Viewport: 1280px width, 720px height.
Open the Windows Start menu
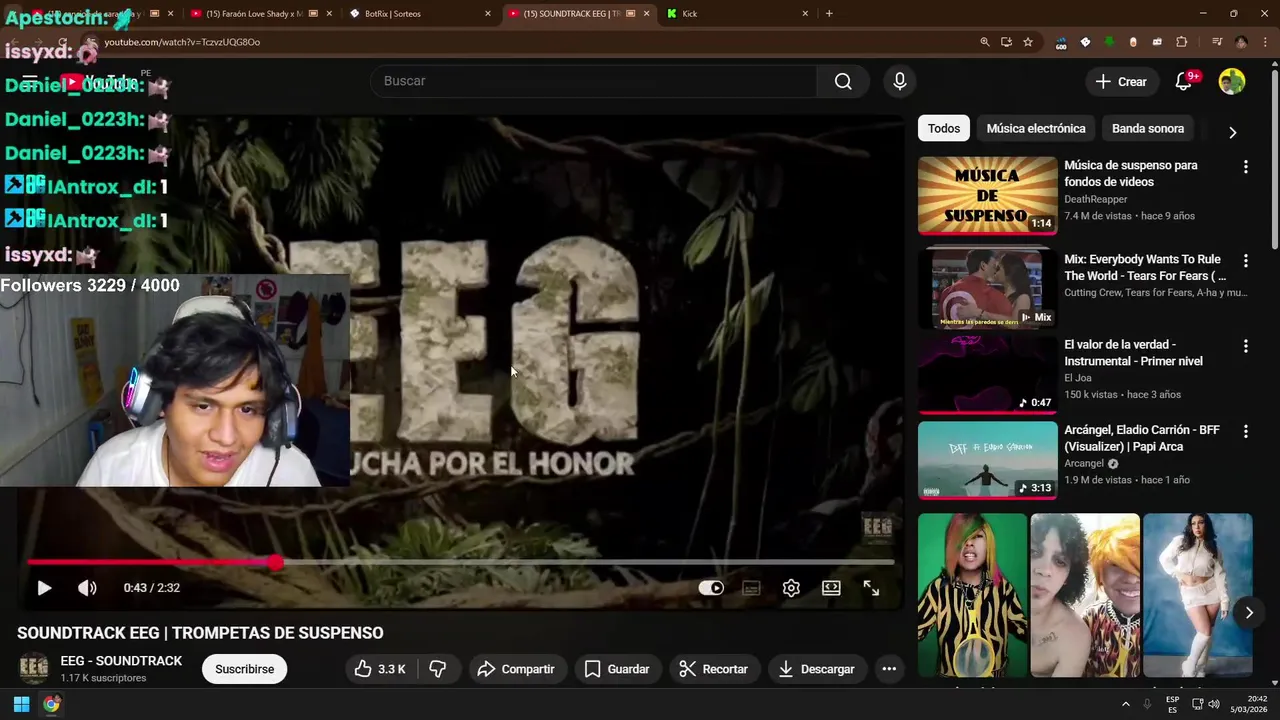[21, 704]
